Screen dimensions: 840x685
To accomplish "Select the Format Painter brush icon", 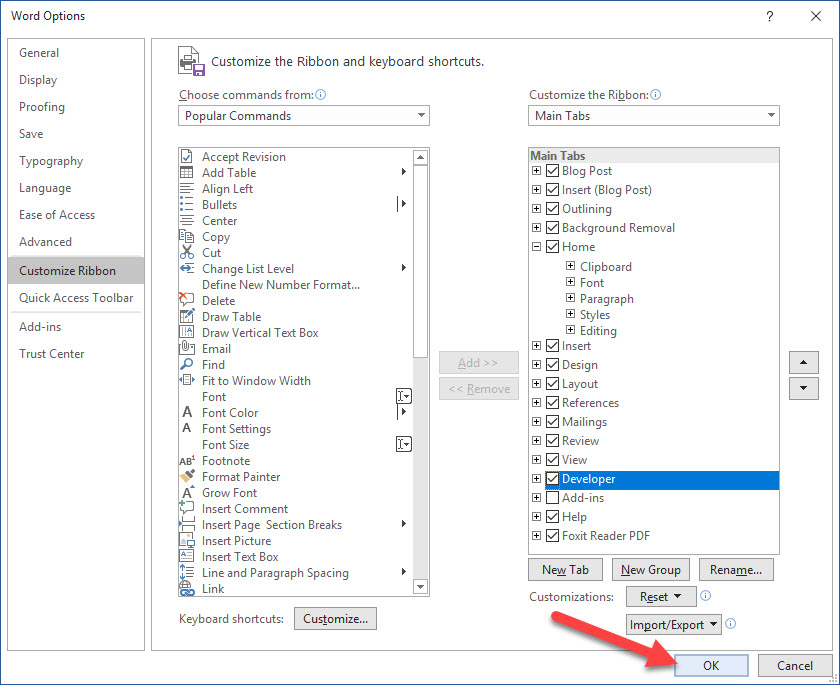I will coord(187,476).
